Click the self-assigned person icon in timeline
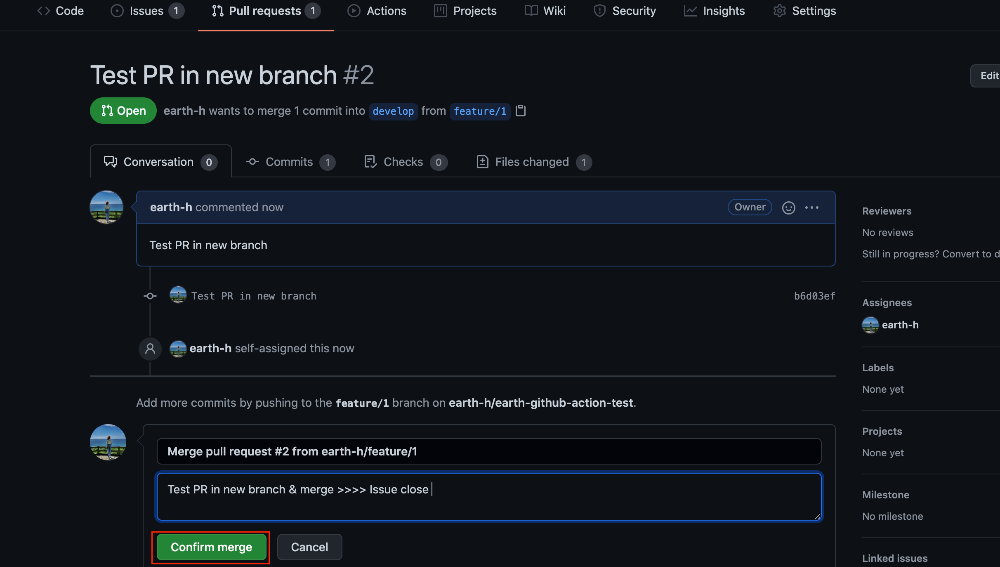1000x567 pixels. 150,348
